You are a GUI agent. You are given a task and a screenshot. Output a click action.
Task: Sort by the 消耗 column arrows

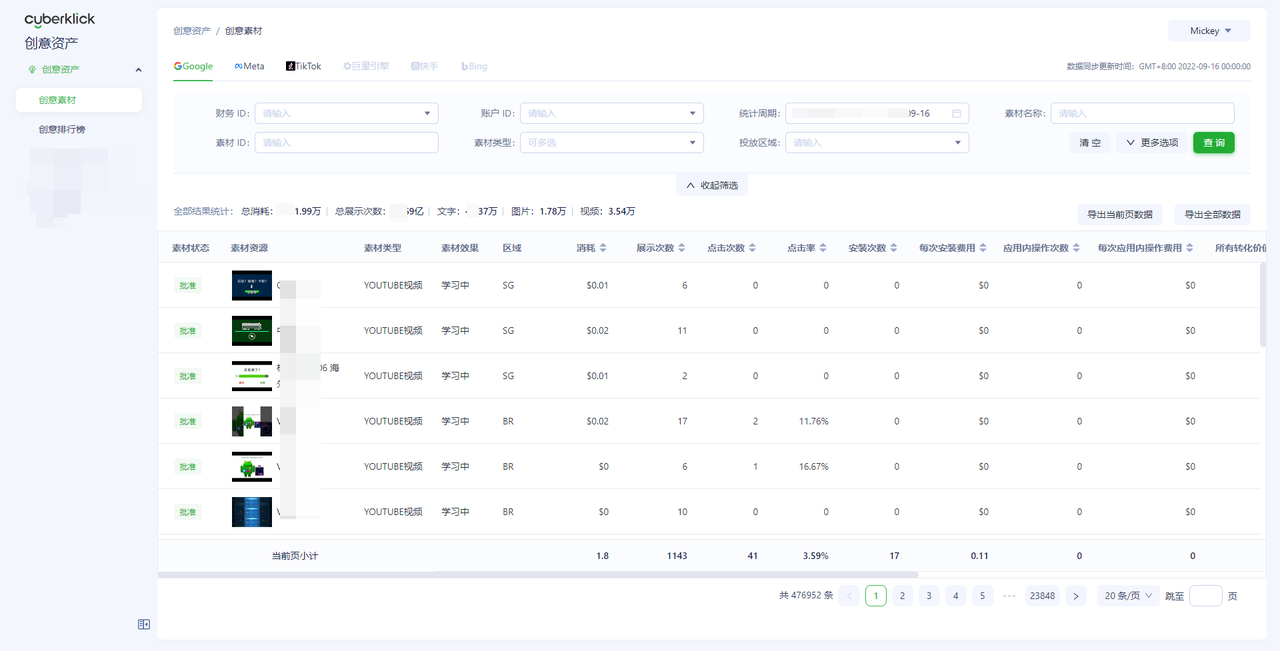603,248
